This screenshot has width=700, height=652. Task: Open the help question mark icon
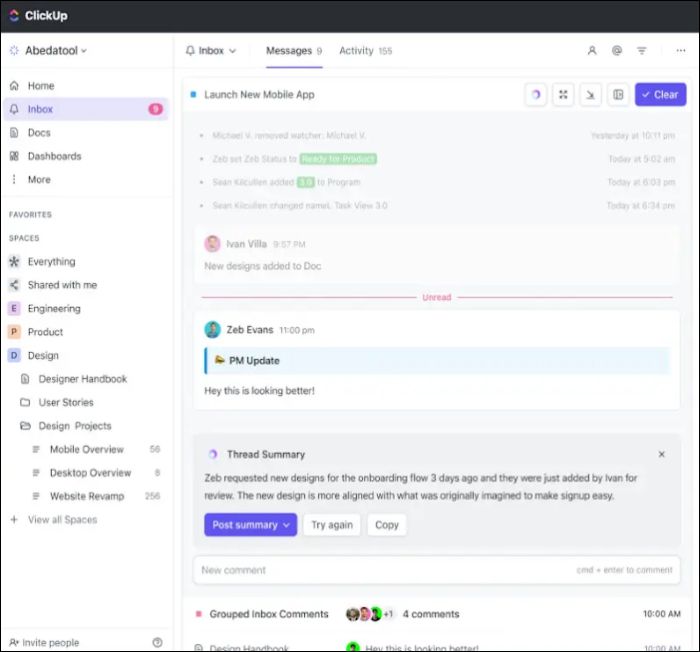(x=157, y=642)
